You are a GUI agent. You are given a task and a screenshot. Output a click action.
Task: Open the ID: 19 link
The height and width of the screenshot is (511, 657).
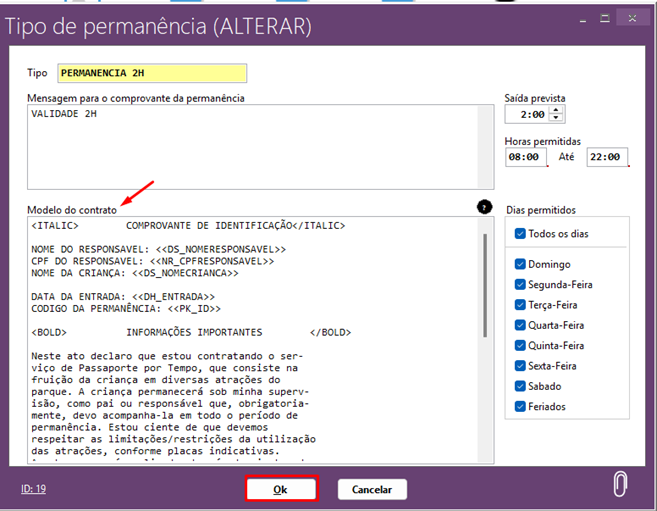[34, 489]
